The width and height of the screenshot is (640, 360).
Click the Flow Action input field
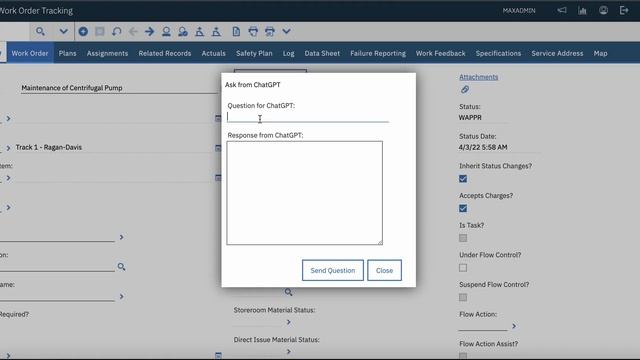(x=483, y=325)
